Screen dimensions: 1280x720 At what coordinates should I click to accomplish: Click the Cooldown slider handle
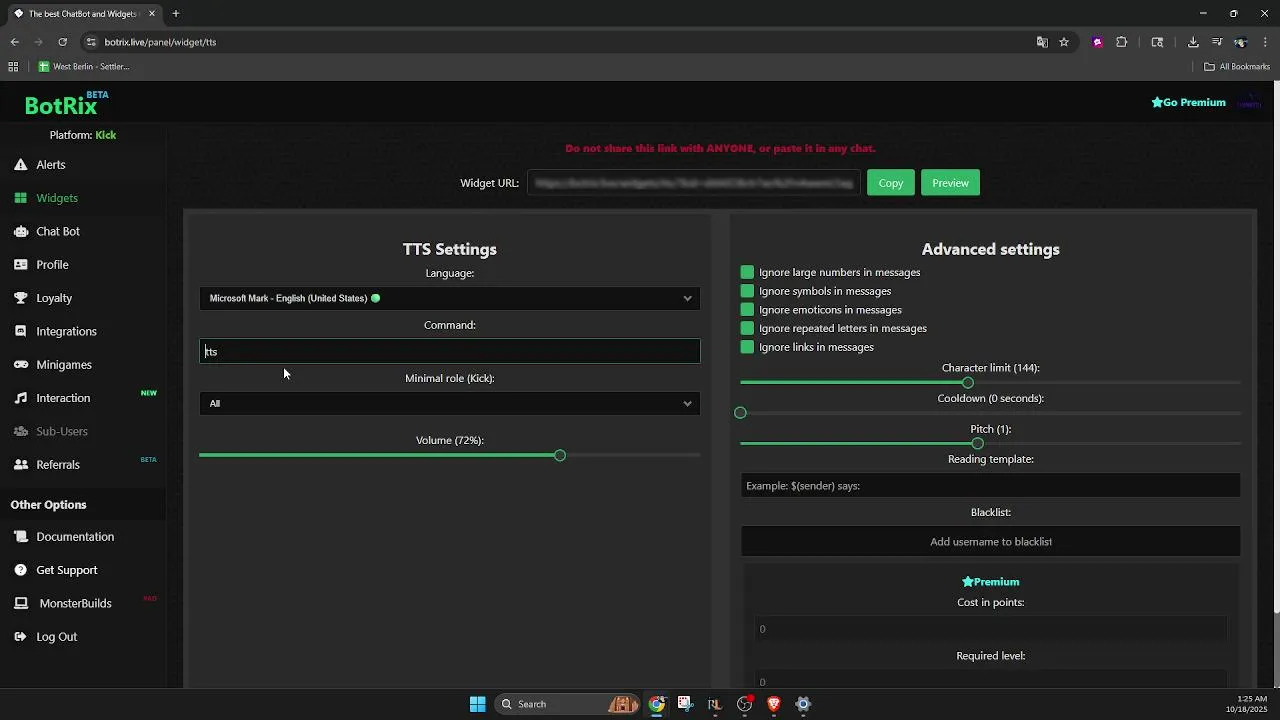(x=740, y=413)
